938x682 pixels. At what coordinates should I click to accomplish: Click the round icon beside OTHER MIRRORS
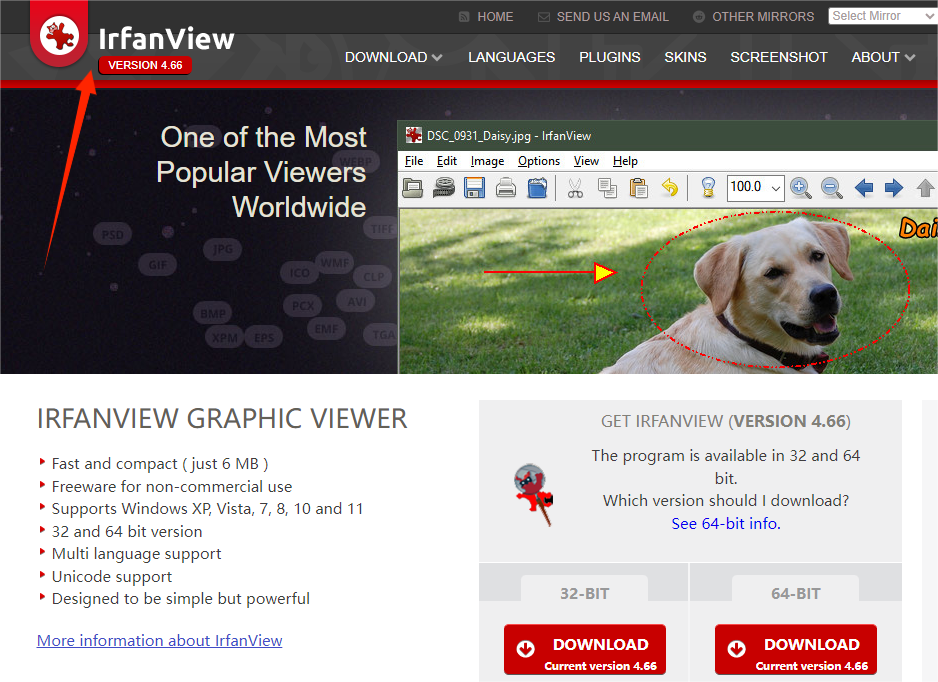(x=699, y=17)
